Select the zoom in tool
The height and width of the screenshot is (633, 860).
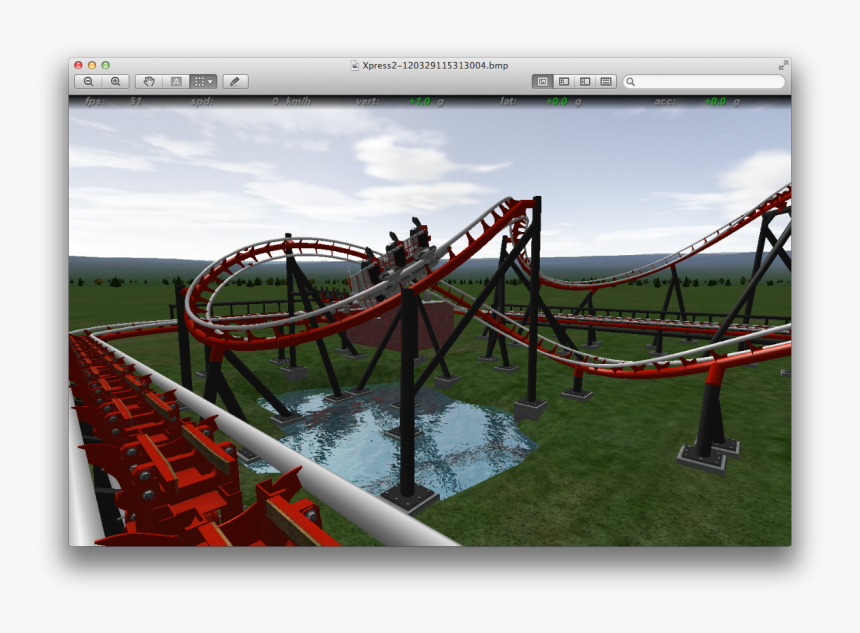[115, 81]
